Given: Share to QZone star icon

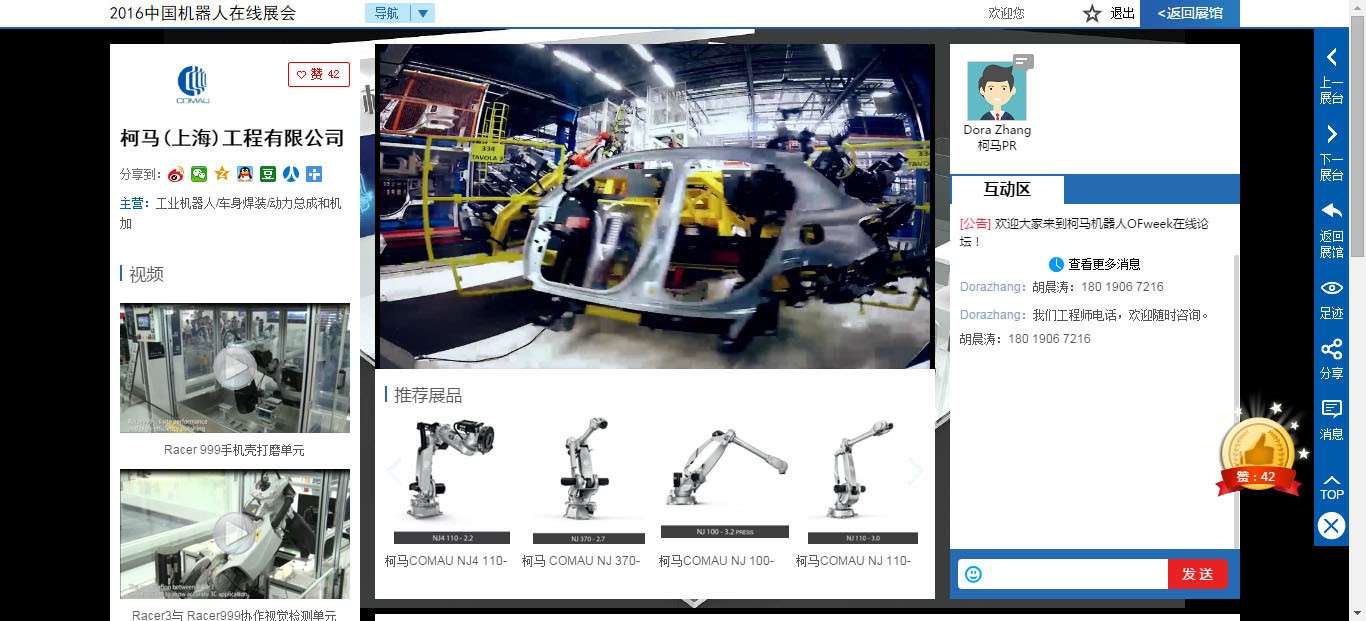Looking at the screenshot, I should pos(222,174).
